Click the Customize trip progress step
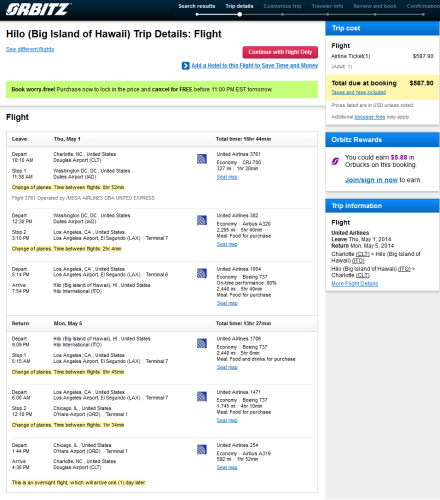This screenshot has height=500, width=440. (282, 6)
